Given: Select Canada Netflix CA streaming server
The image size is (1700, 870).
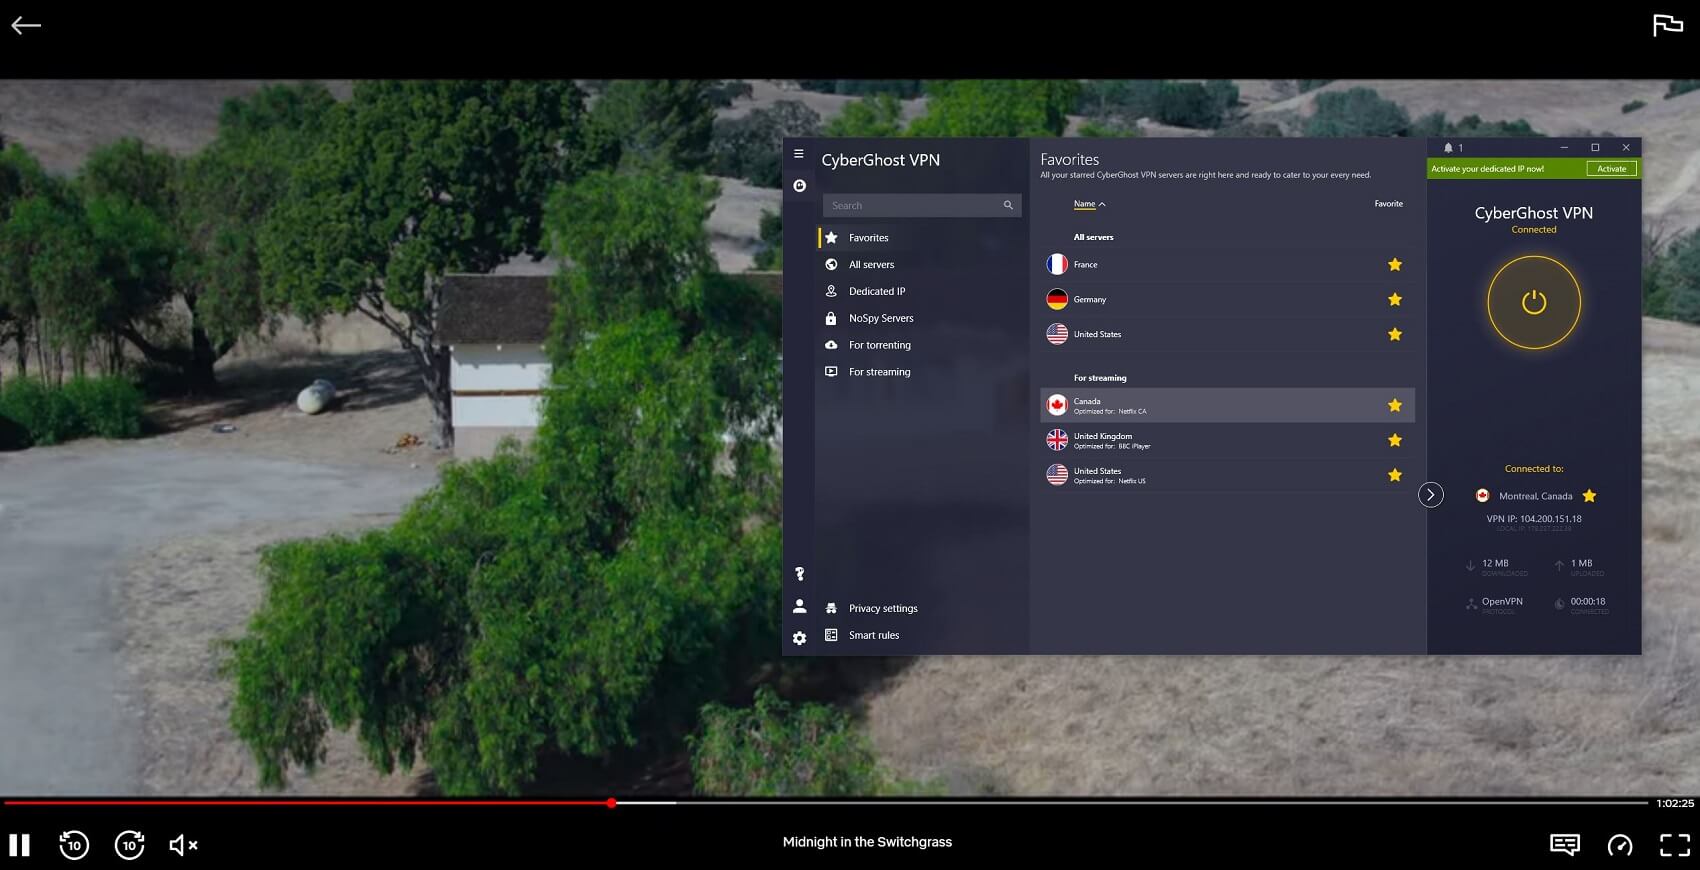Looking at the screenshot, I should 1227,405.
